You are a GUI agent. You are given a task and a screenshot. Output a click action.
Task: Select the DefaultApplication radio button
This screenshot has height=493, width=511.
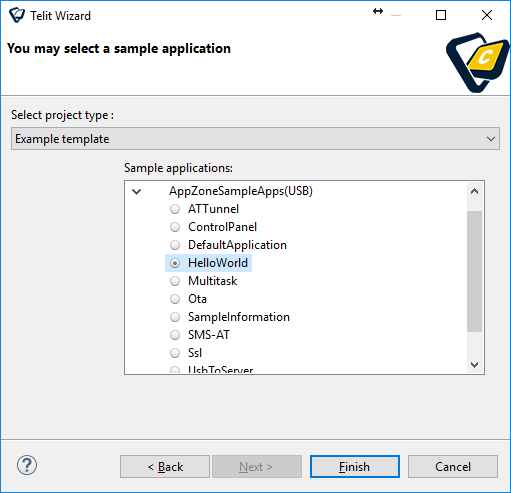coord(175,245)
